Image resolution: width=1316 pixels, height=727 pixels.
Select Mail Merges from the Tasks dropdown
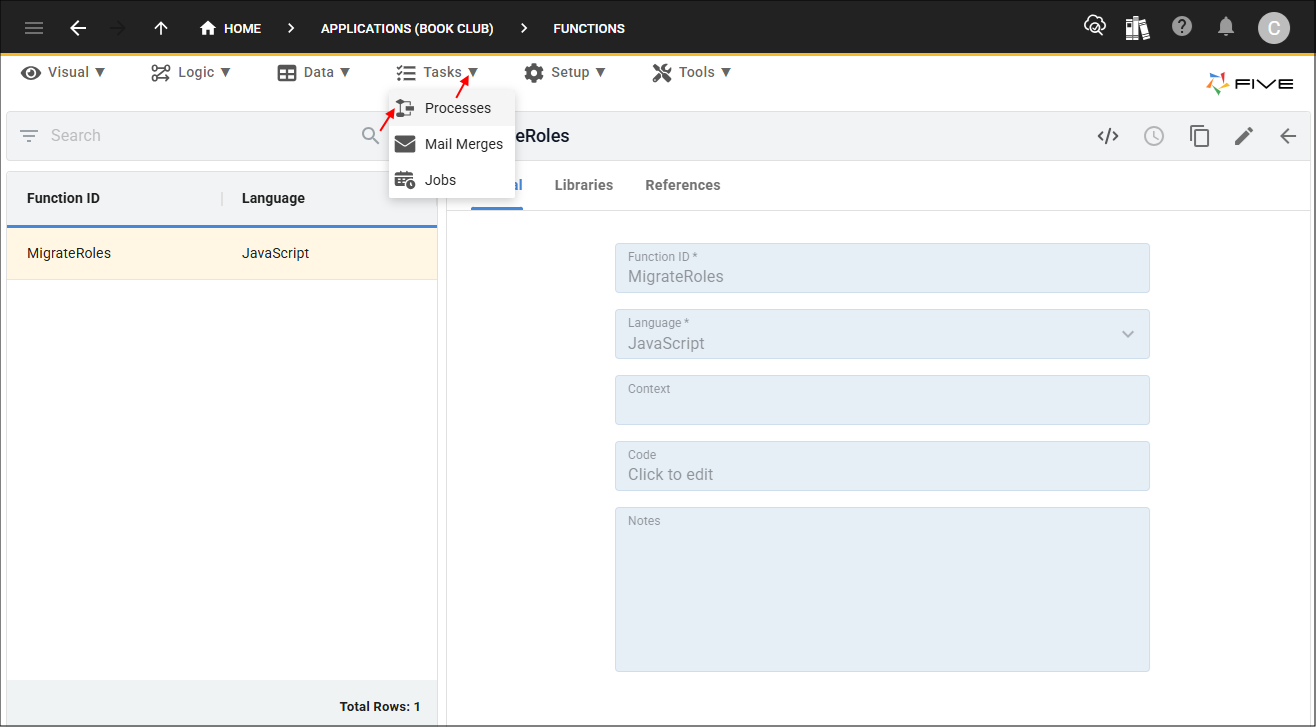pos(452,144)
